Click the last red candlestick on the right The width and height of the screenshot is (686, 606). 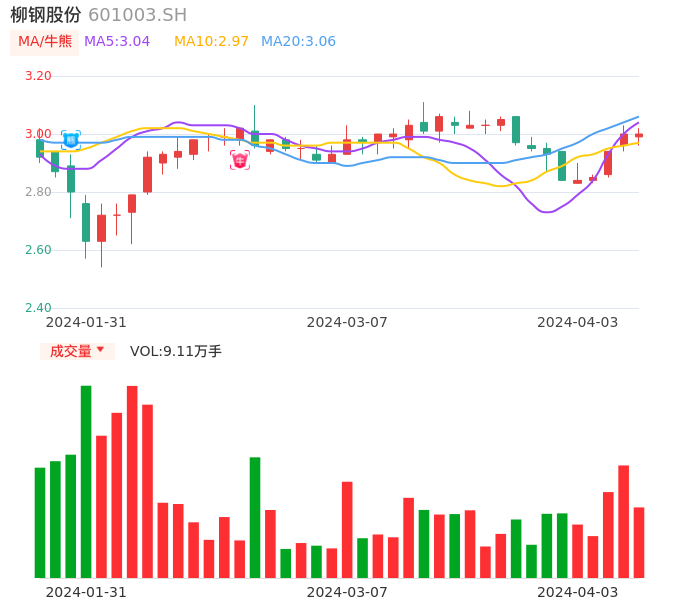(639, 135)
